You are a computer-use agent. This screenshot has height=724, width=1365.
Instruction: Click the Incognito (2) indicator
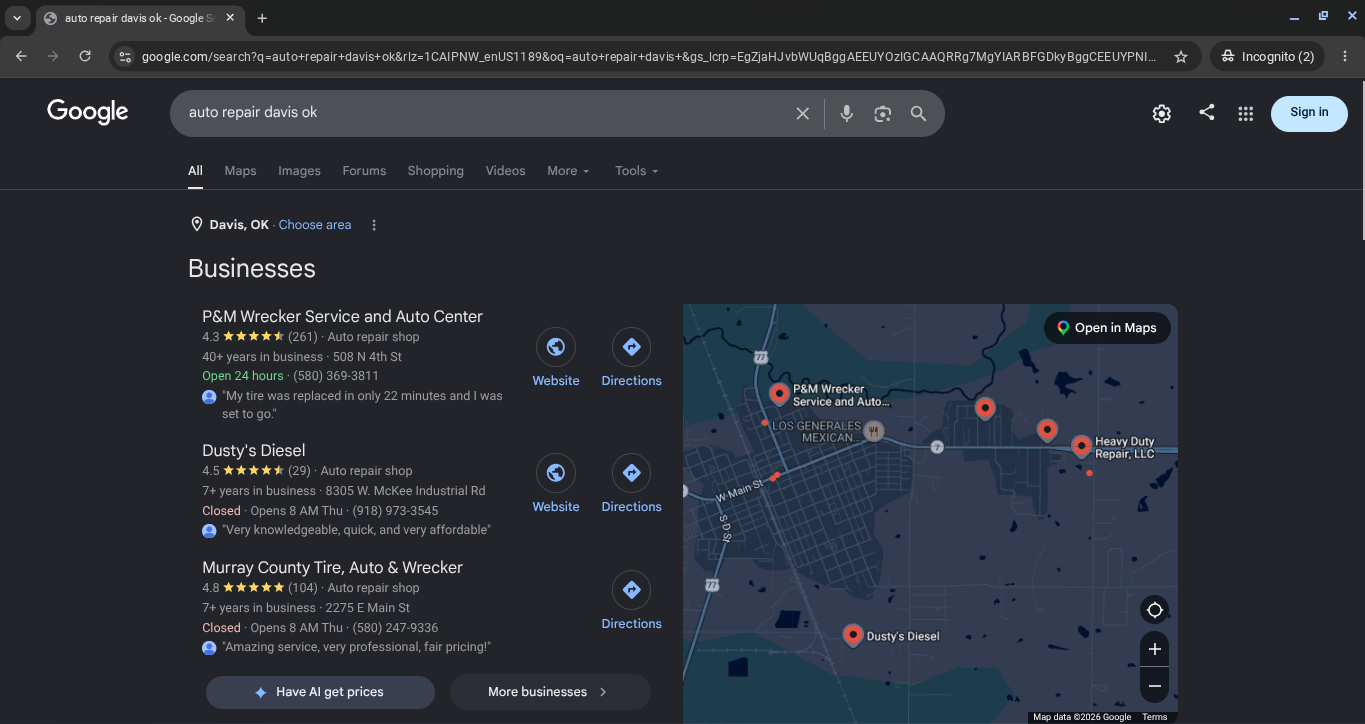(x=1267, y=57)
